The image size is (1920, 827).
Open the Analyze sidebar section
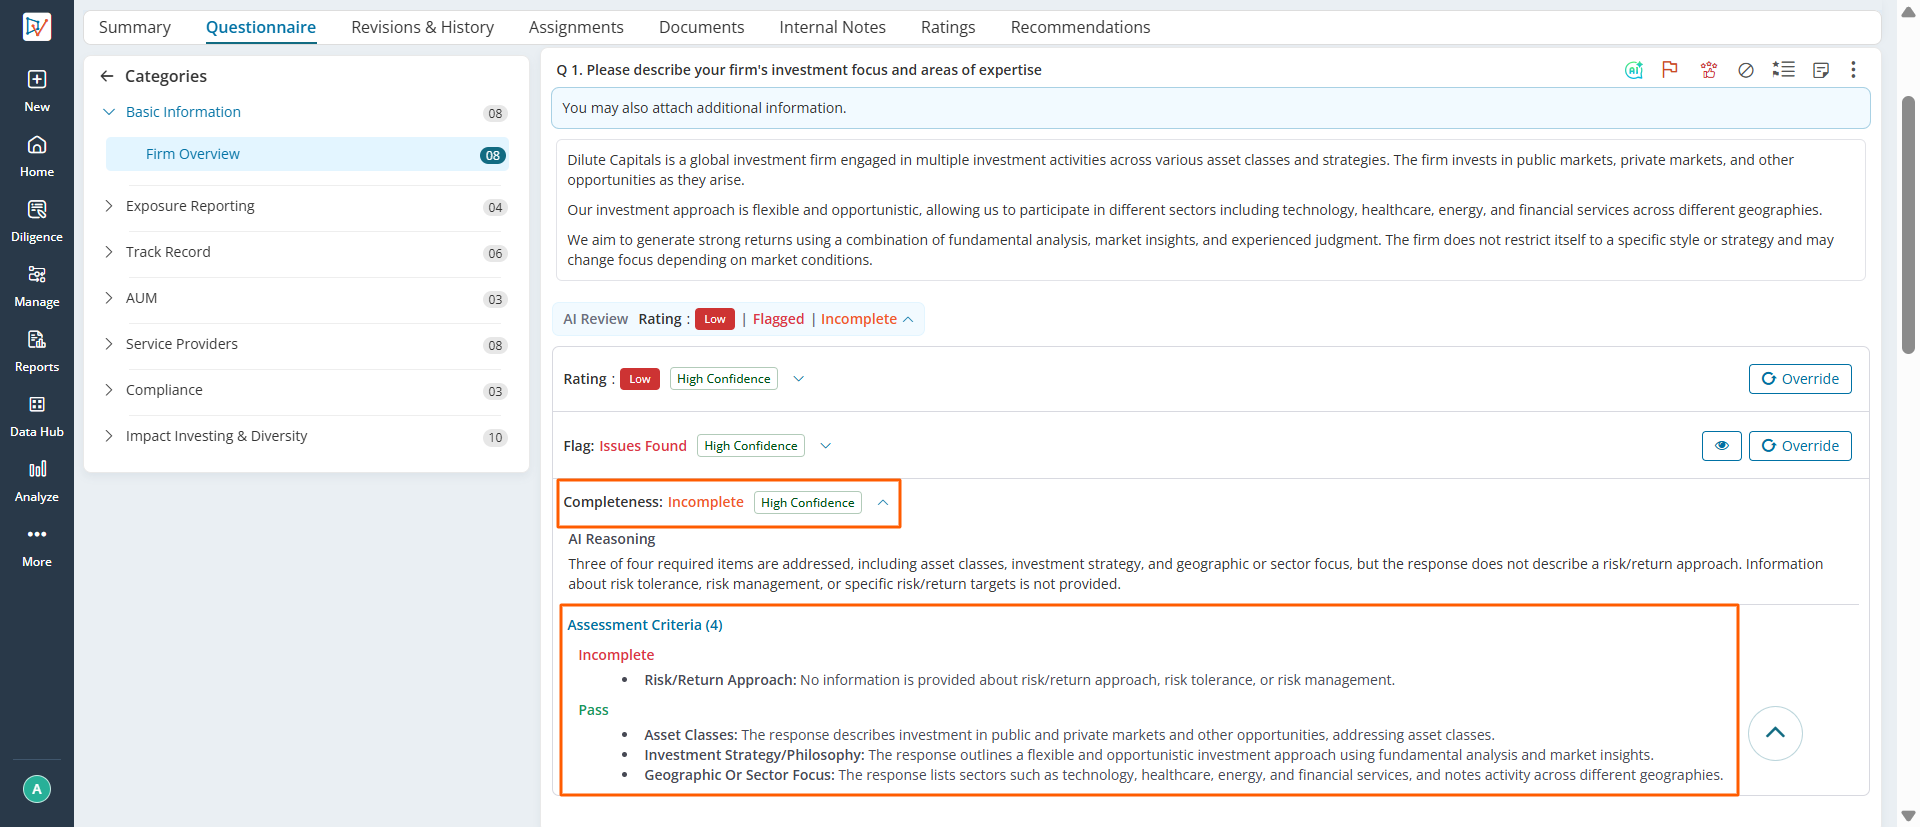coord(37,480)
